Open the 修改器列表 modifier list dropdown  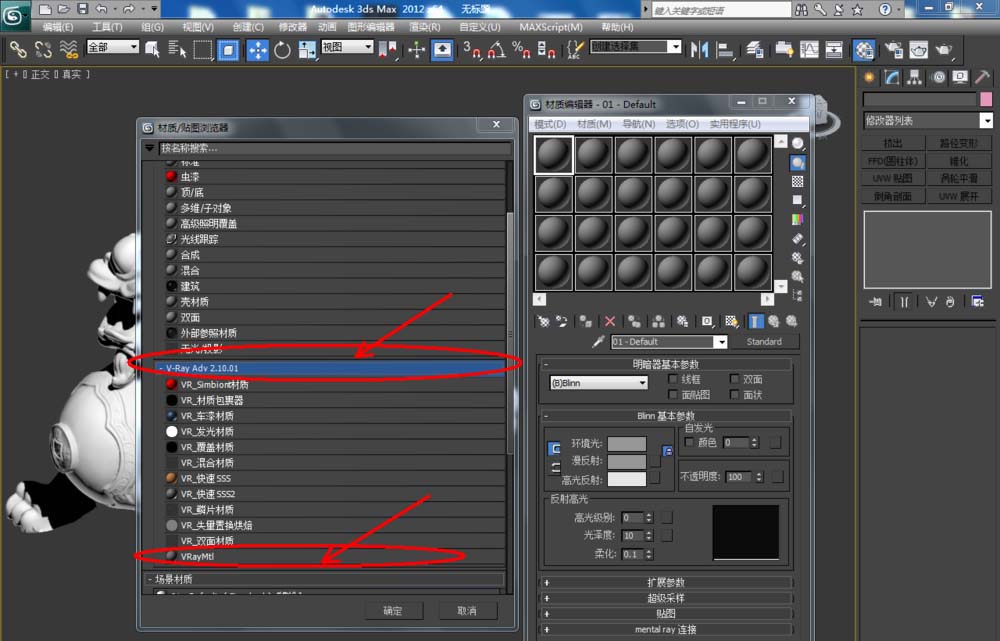(927, 121)
